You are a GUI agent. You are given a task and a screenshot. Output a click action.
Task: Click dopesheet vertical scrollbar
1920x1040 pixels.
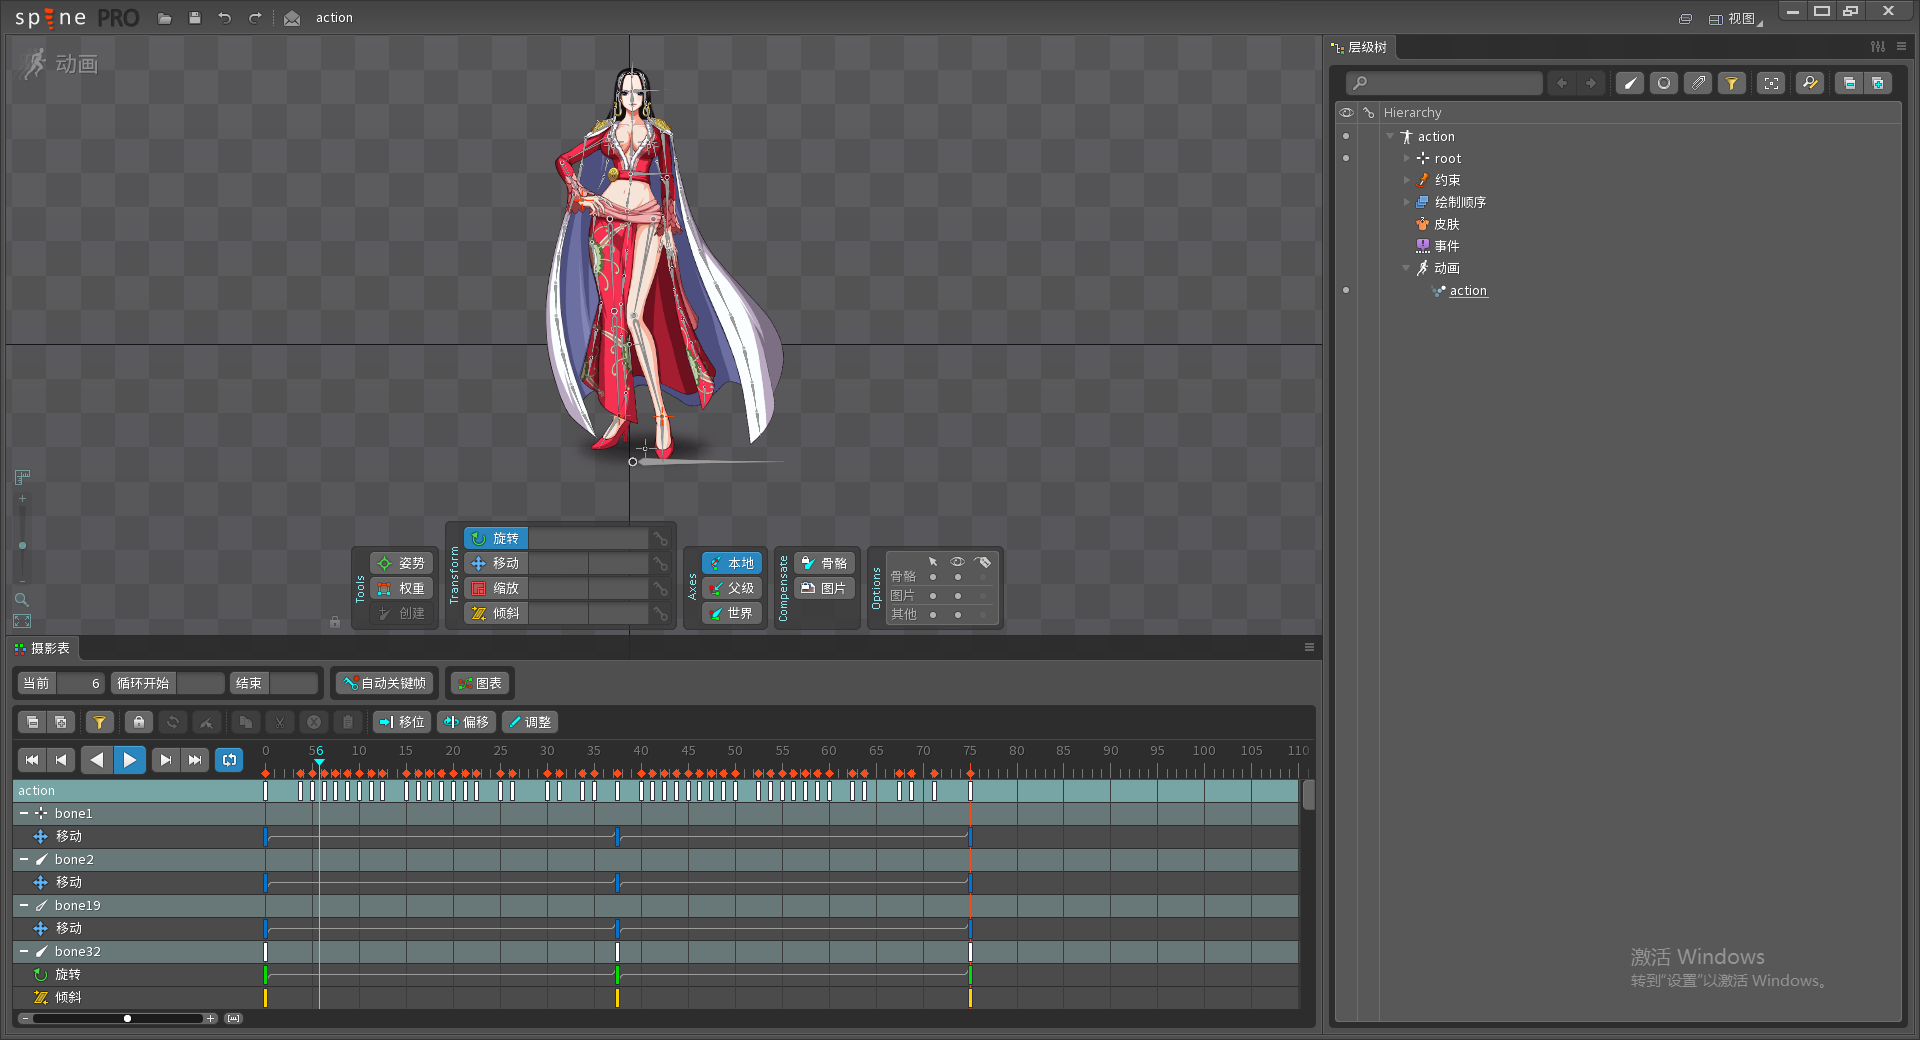pyautogui.click(x=1308, y=796)
